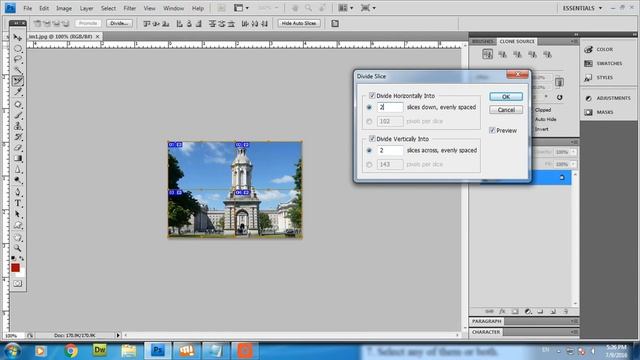Open the Filter menu
The image size is (640, 360).
(129, 8)
